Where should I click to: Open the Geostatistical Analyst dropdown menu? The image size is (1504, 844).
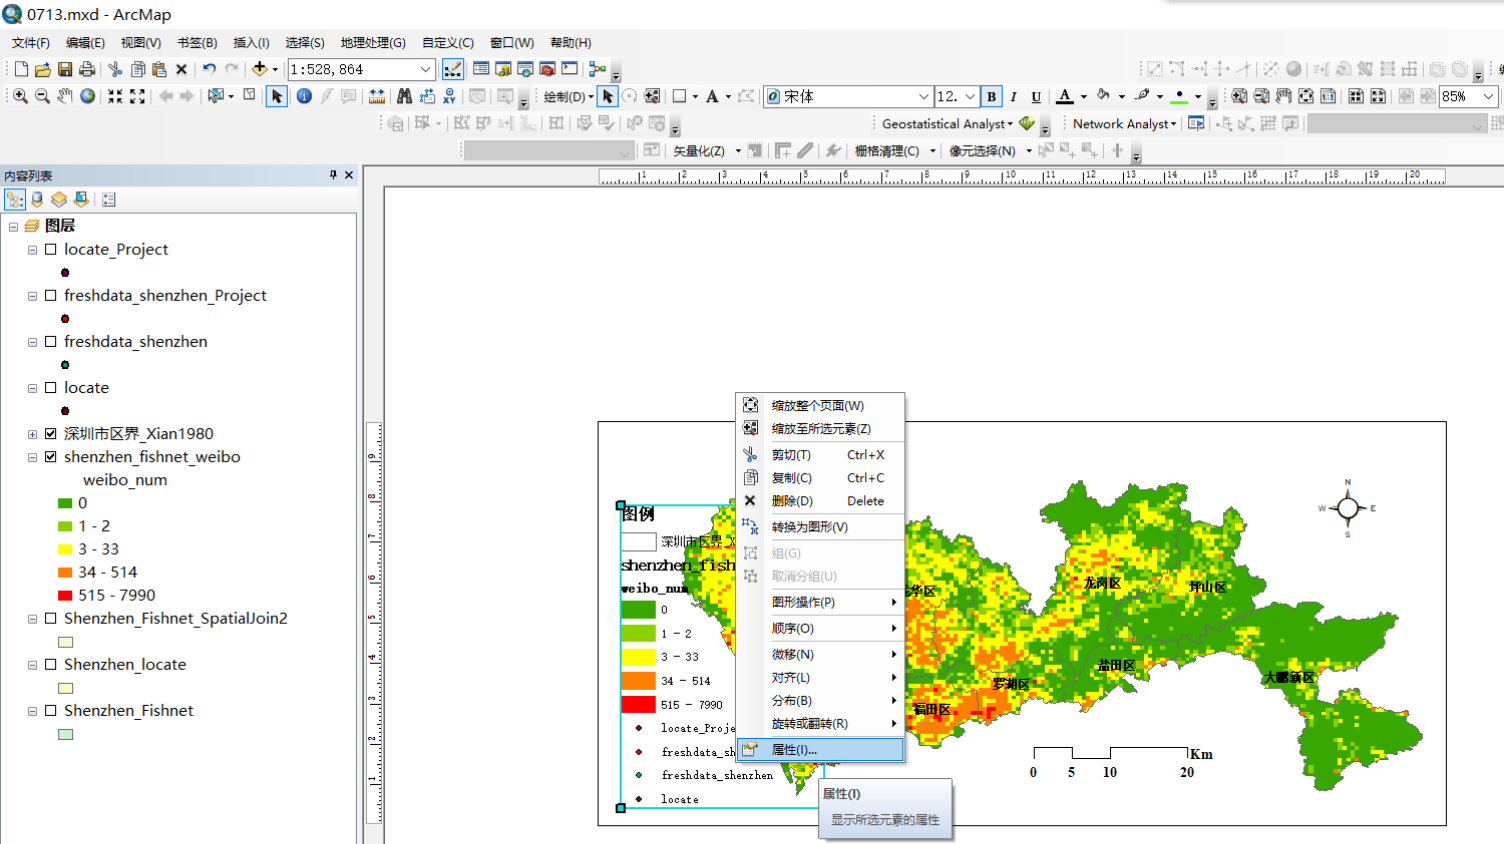[947, 123]
